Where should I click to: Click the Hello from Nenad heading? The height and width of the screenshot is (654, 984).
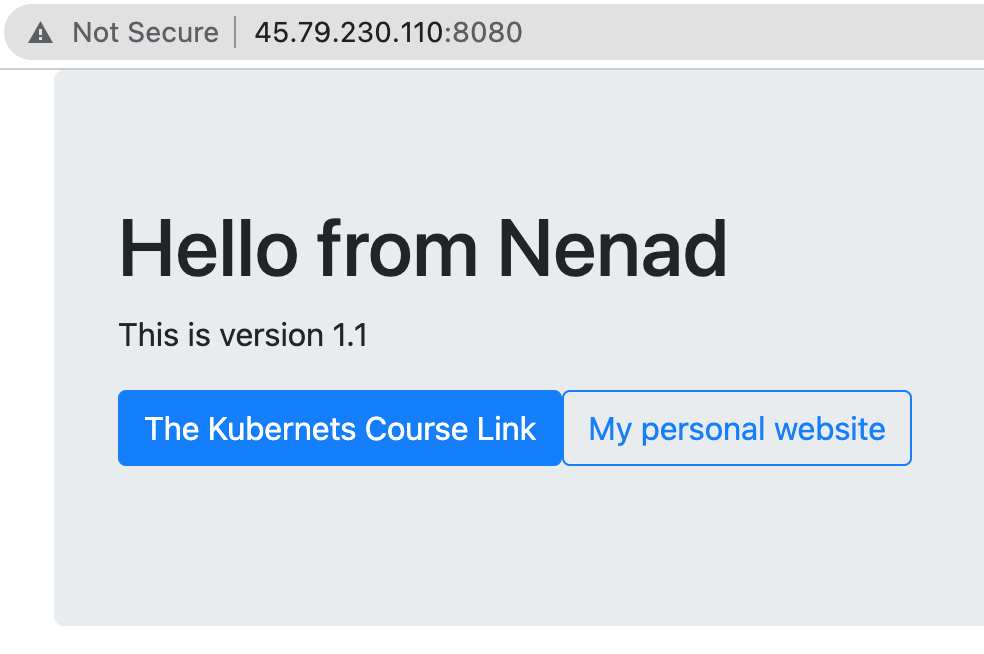point(424,249)
